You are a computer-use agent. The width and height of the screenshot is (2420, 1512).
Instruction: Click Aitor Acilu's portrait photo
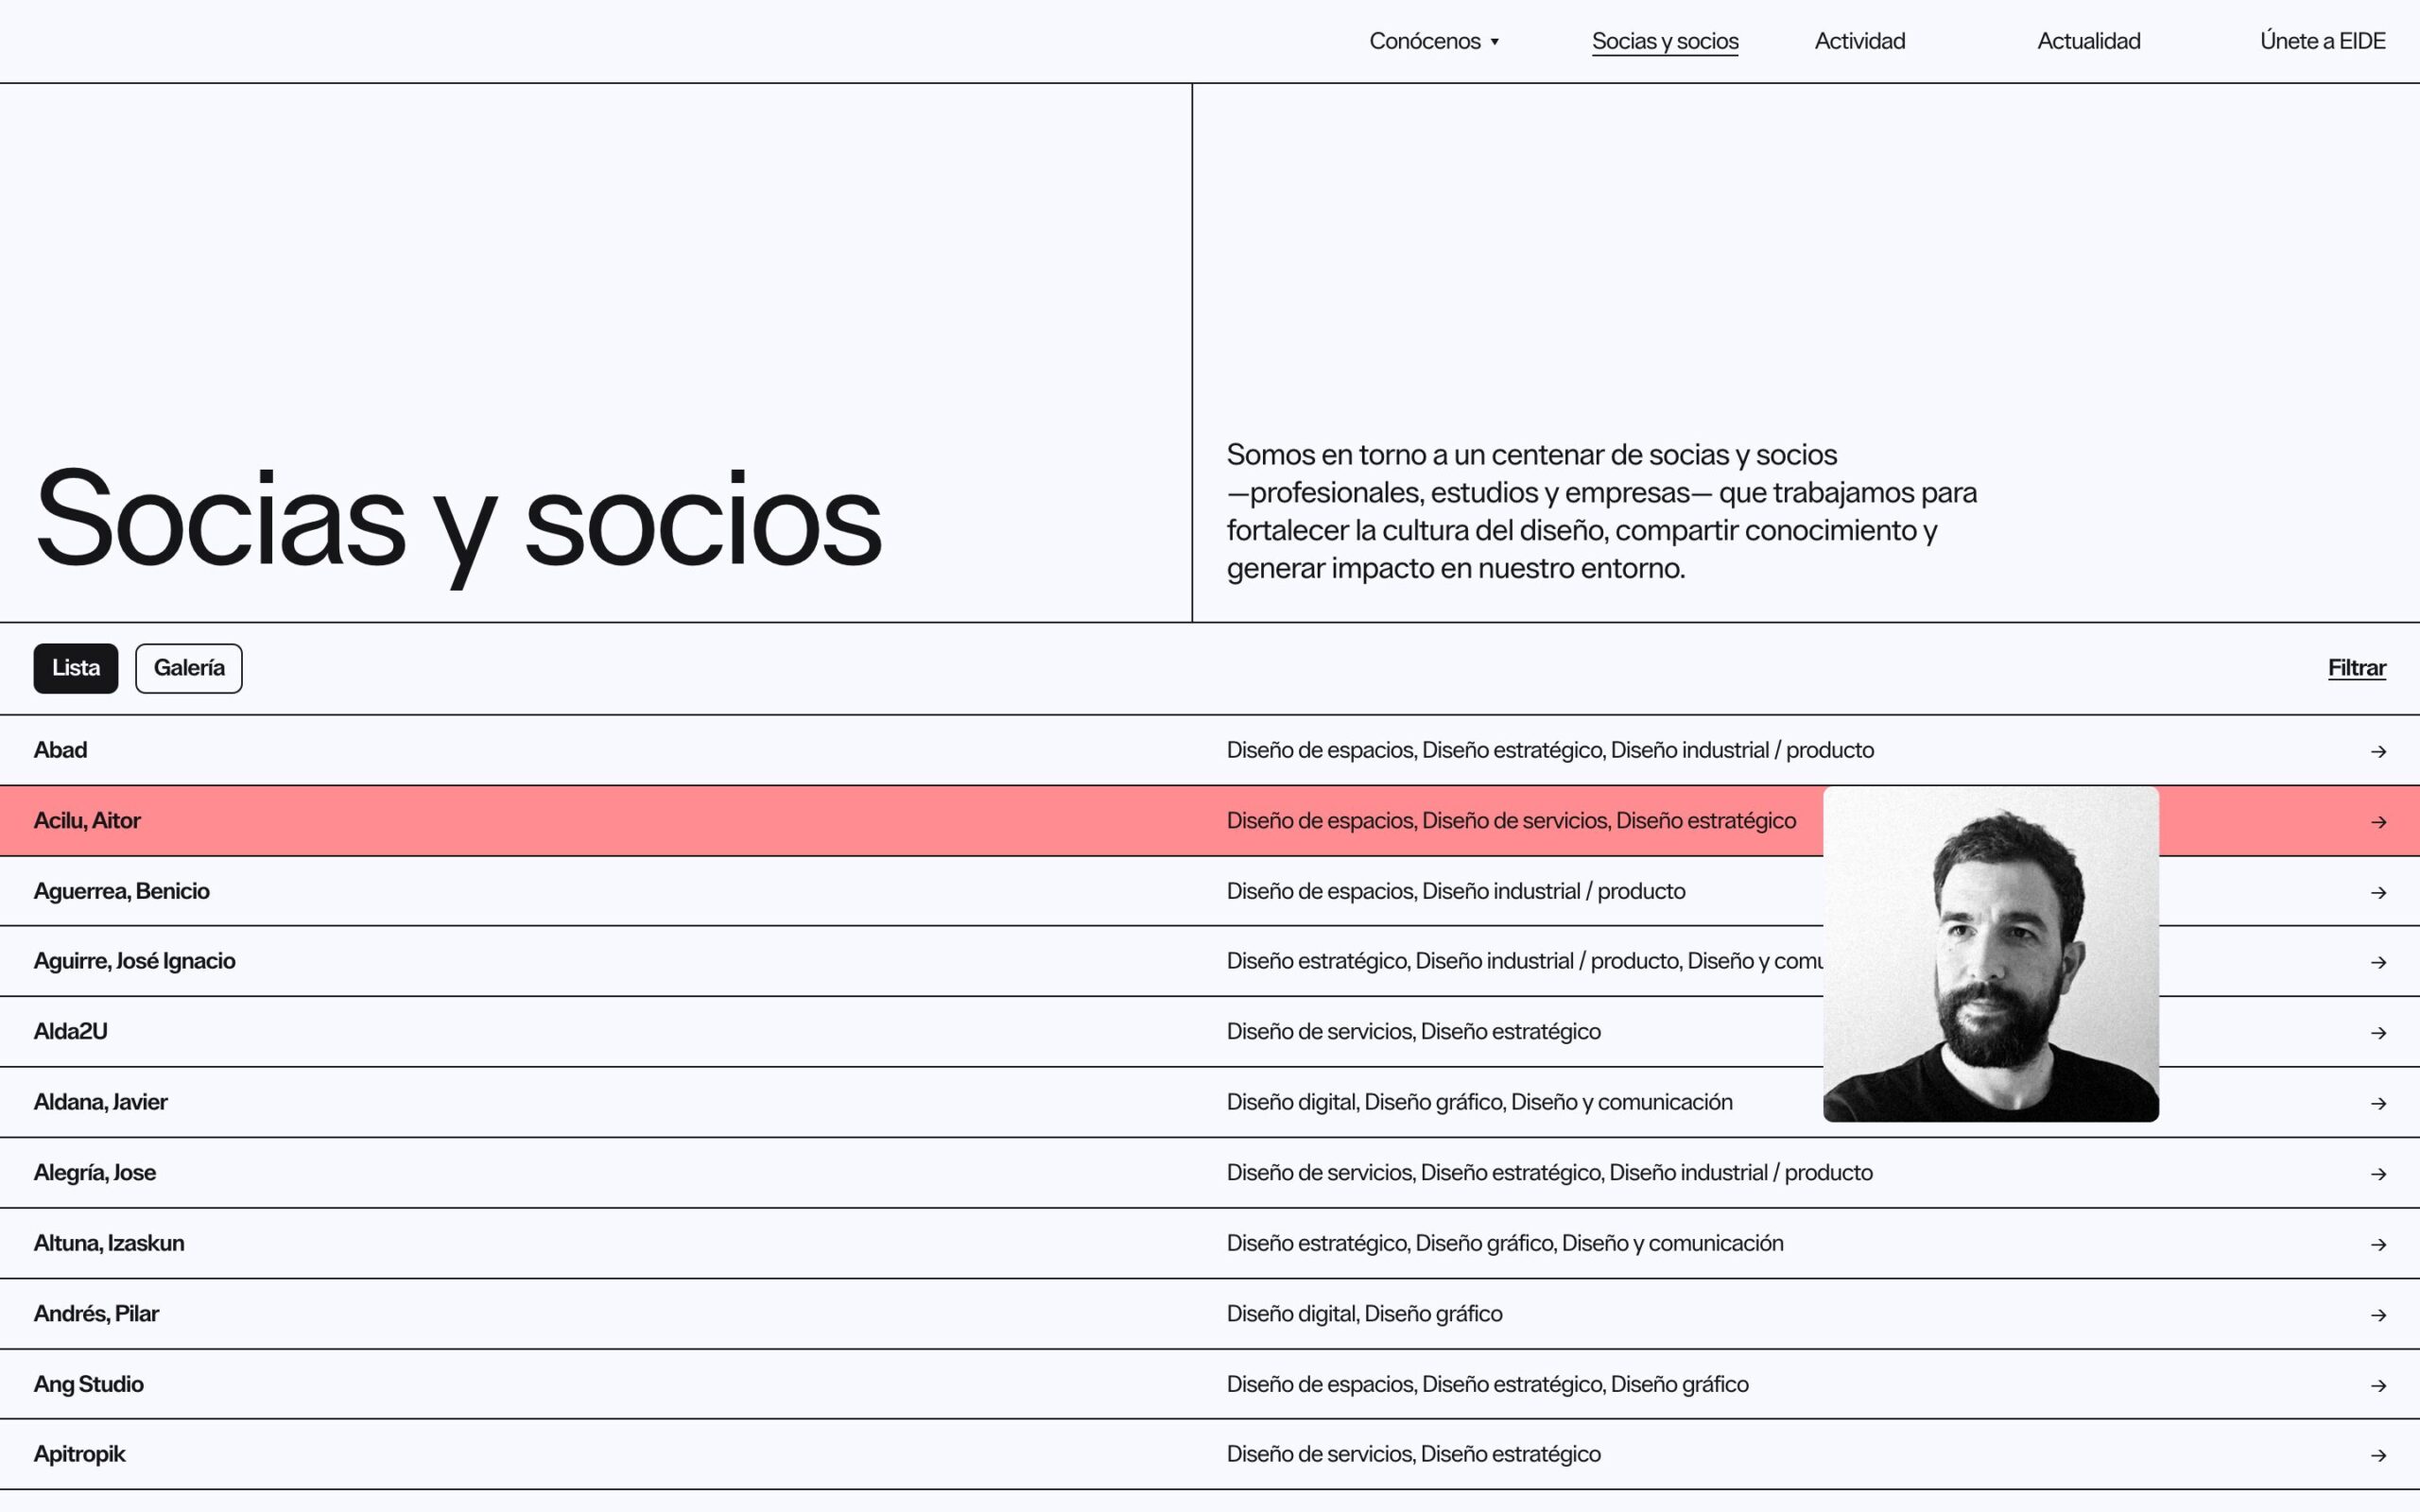click(x=1990, y=954)
